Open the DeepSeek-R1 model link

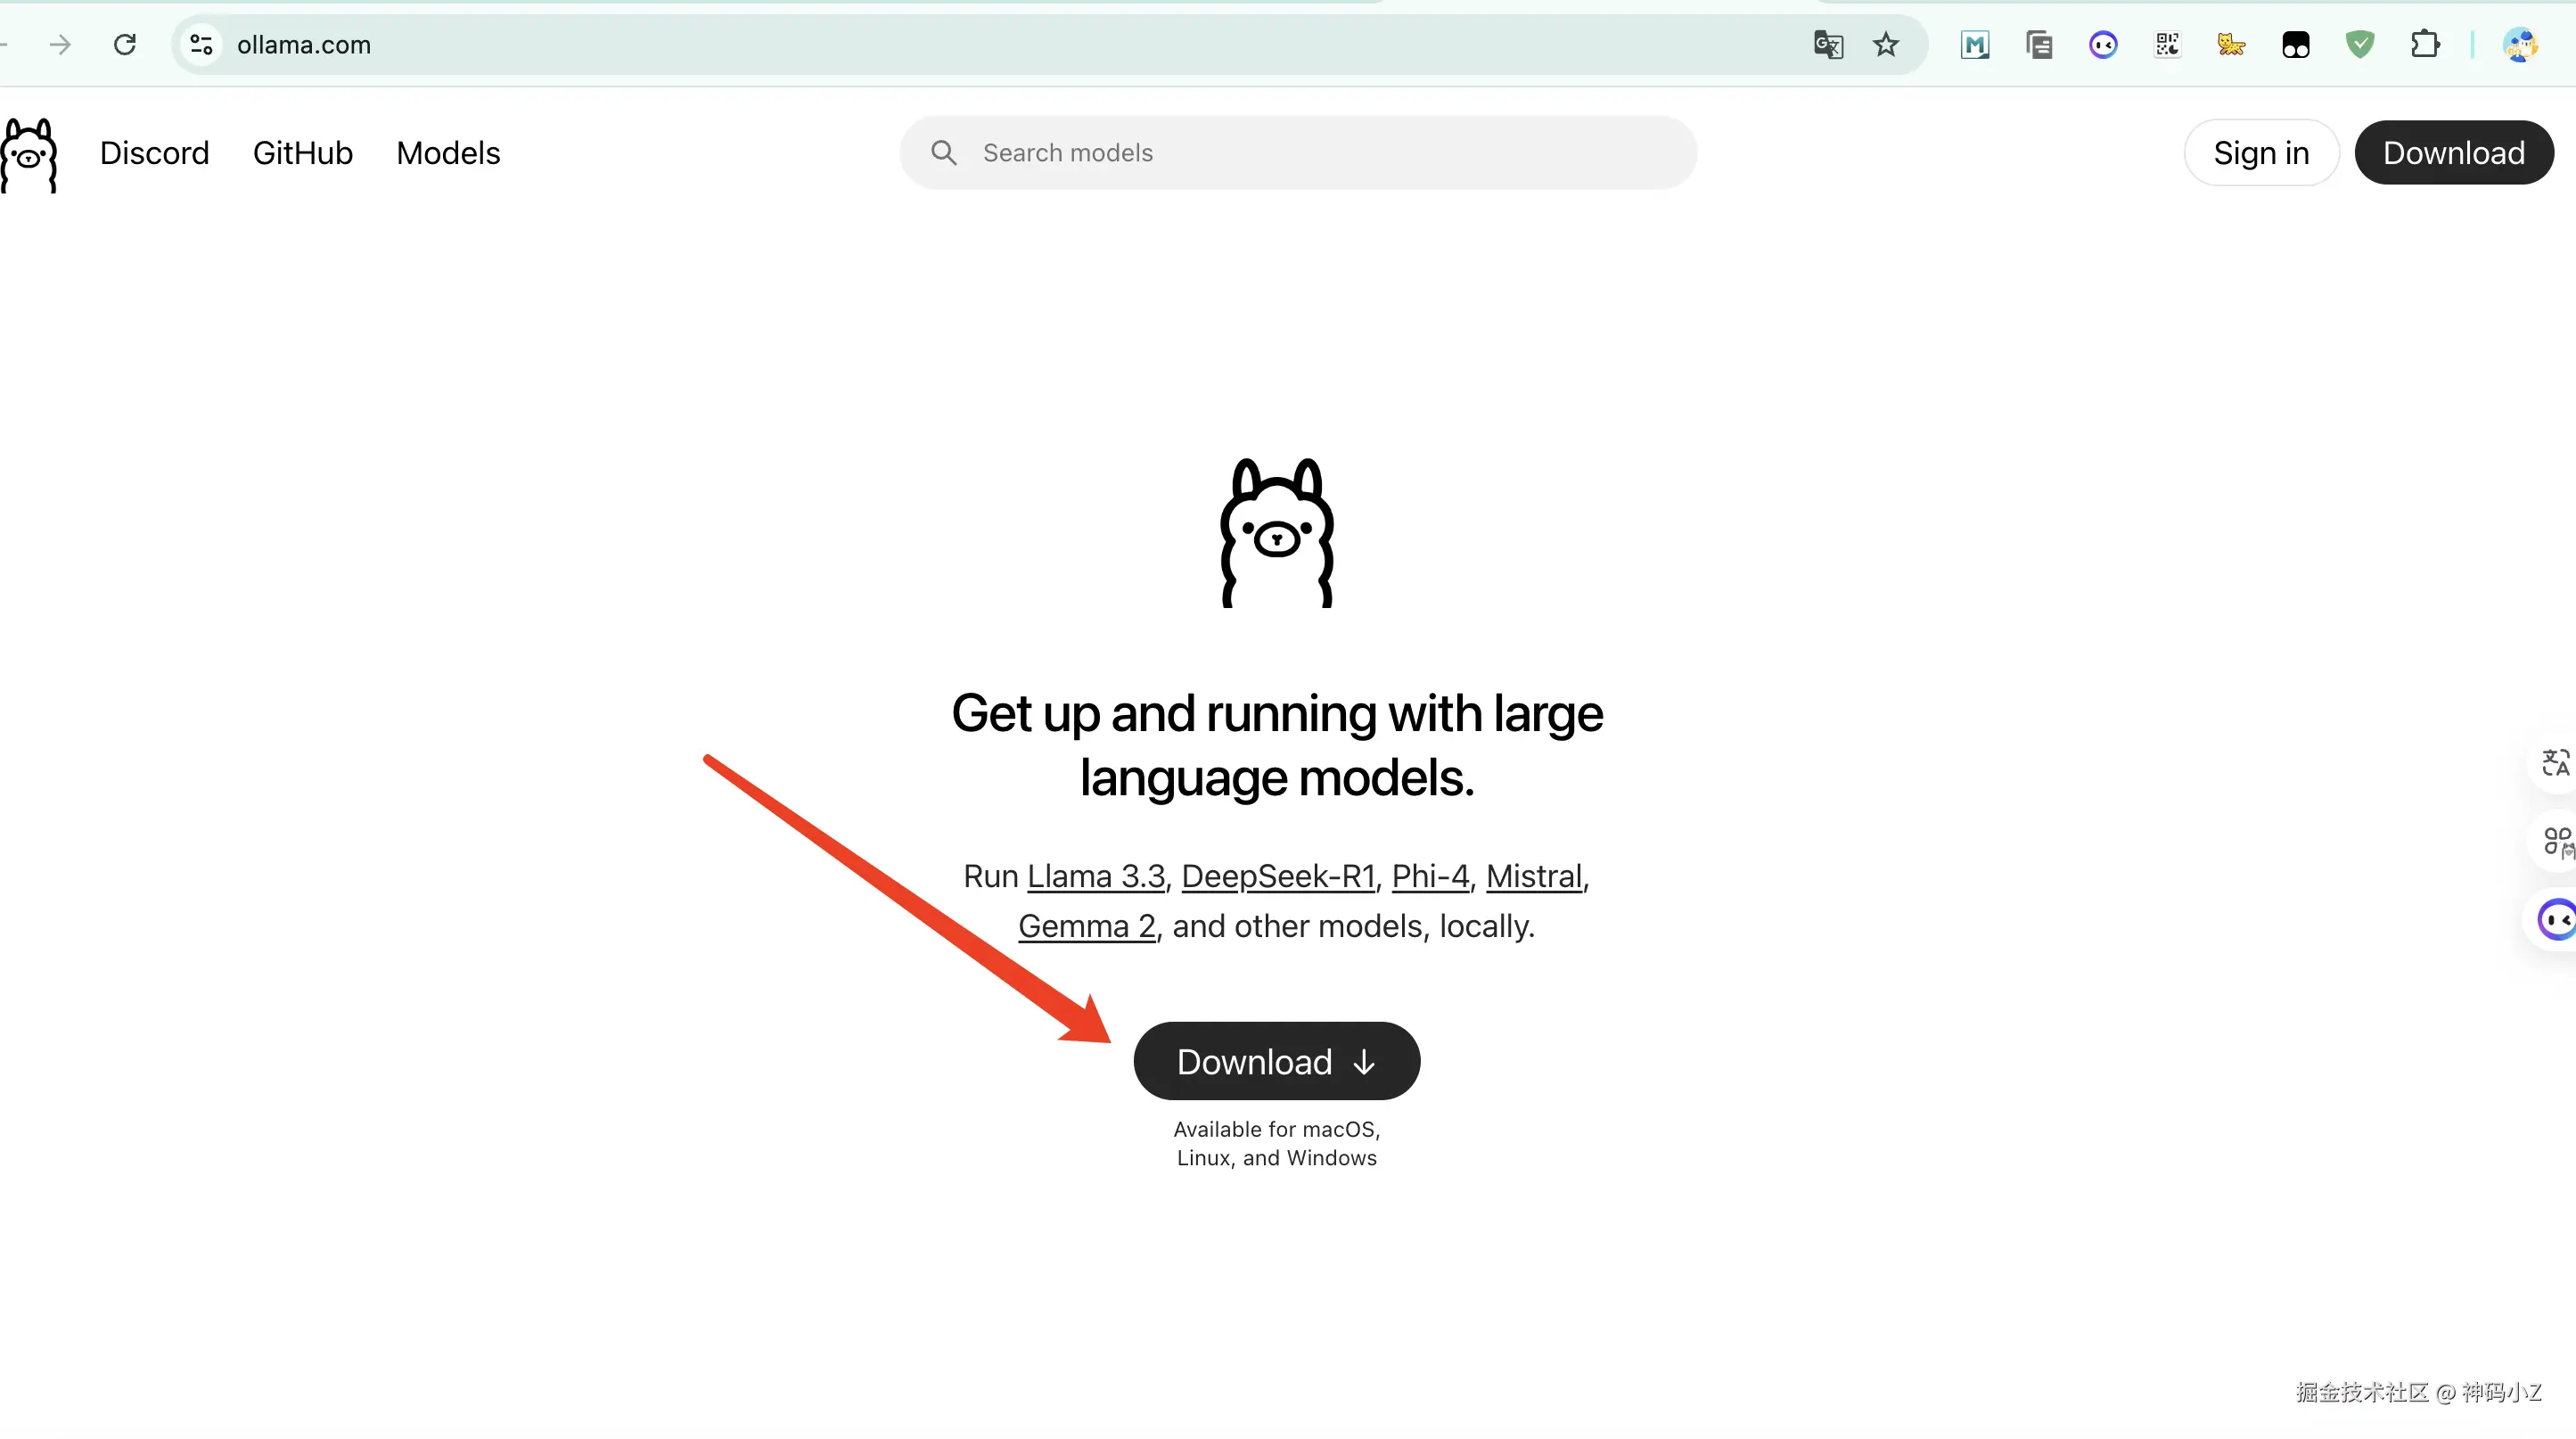[1278, 876]
